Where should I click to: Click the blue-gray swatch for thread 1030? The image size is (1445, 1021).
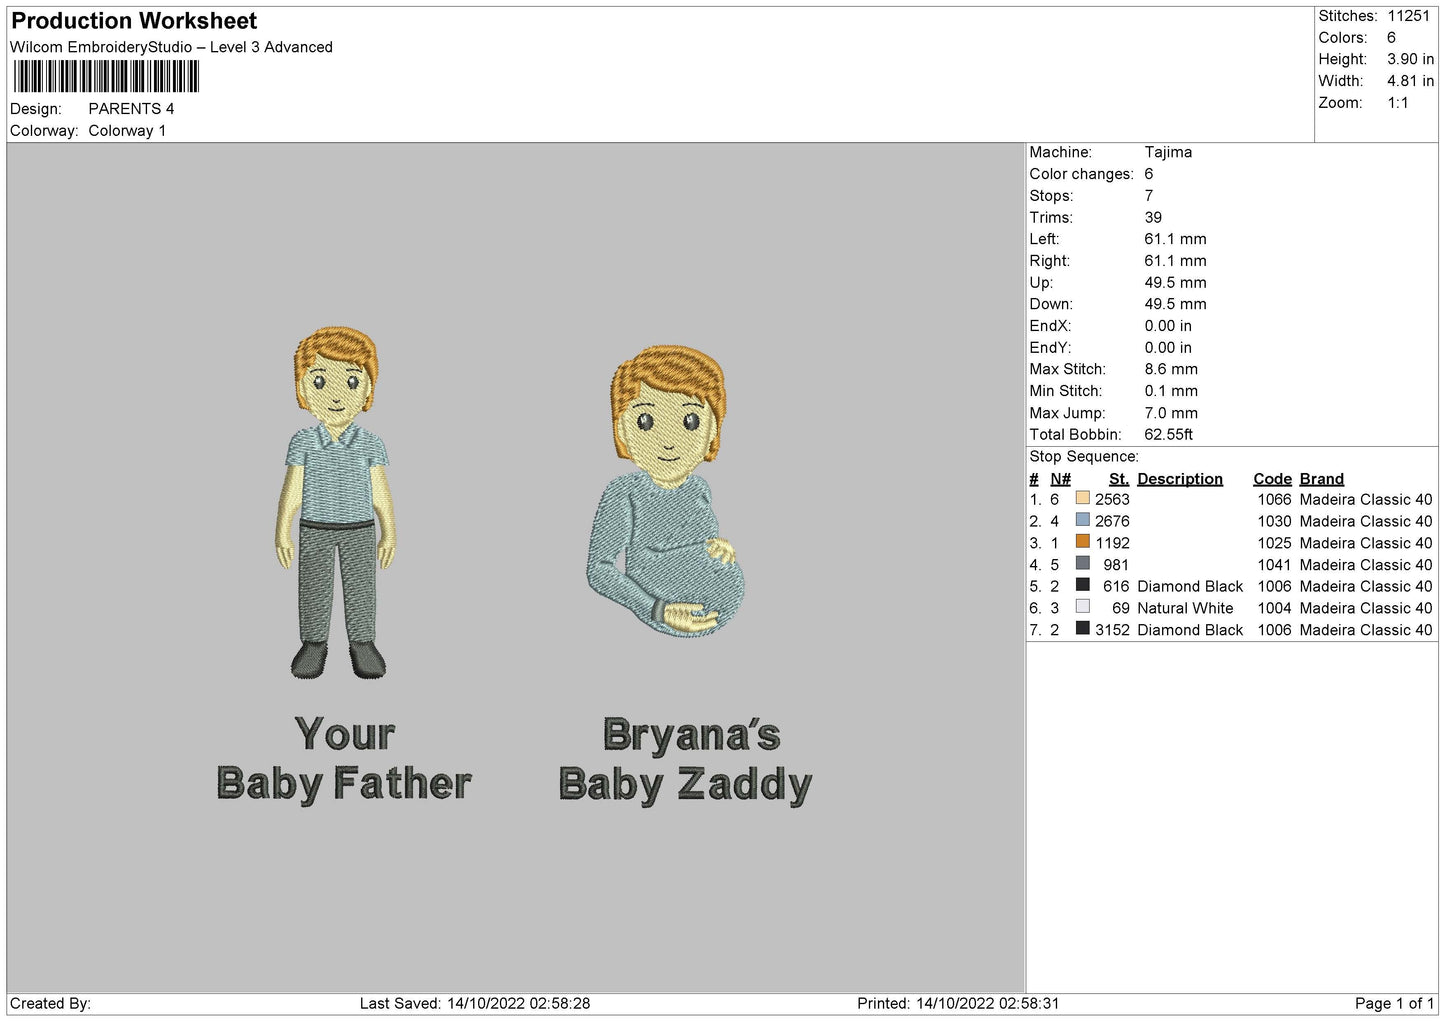pyautogui.click(x=1082, y=520)
